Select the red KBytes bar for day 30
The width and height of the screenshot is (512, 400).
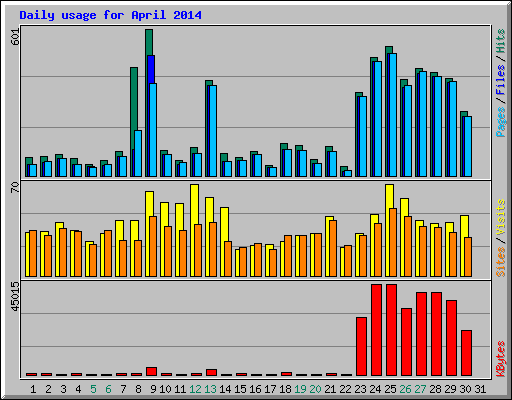466,353
